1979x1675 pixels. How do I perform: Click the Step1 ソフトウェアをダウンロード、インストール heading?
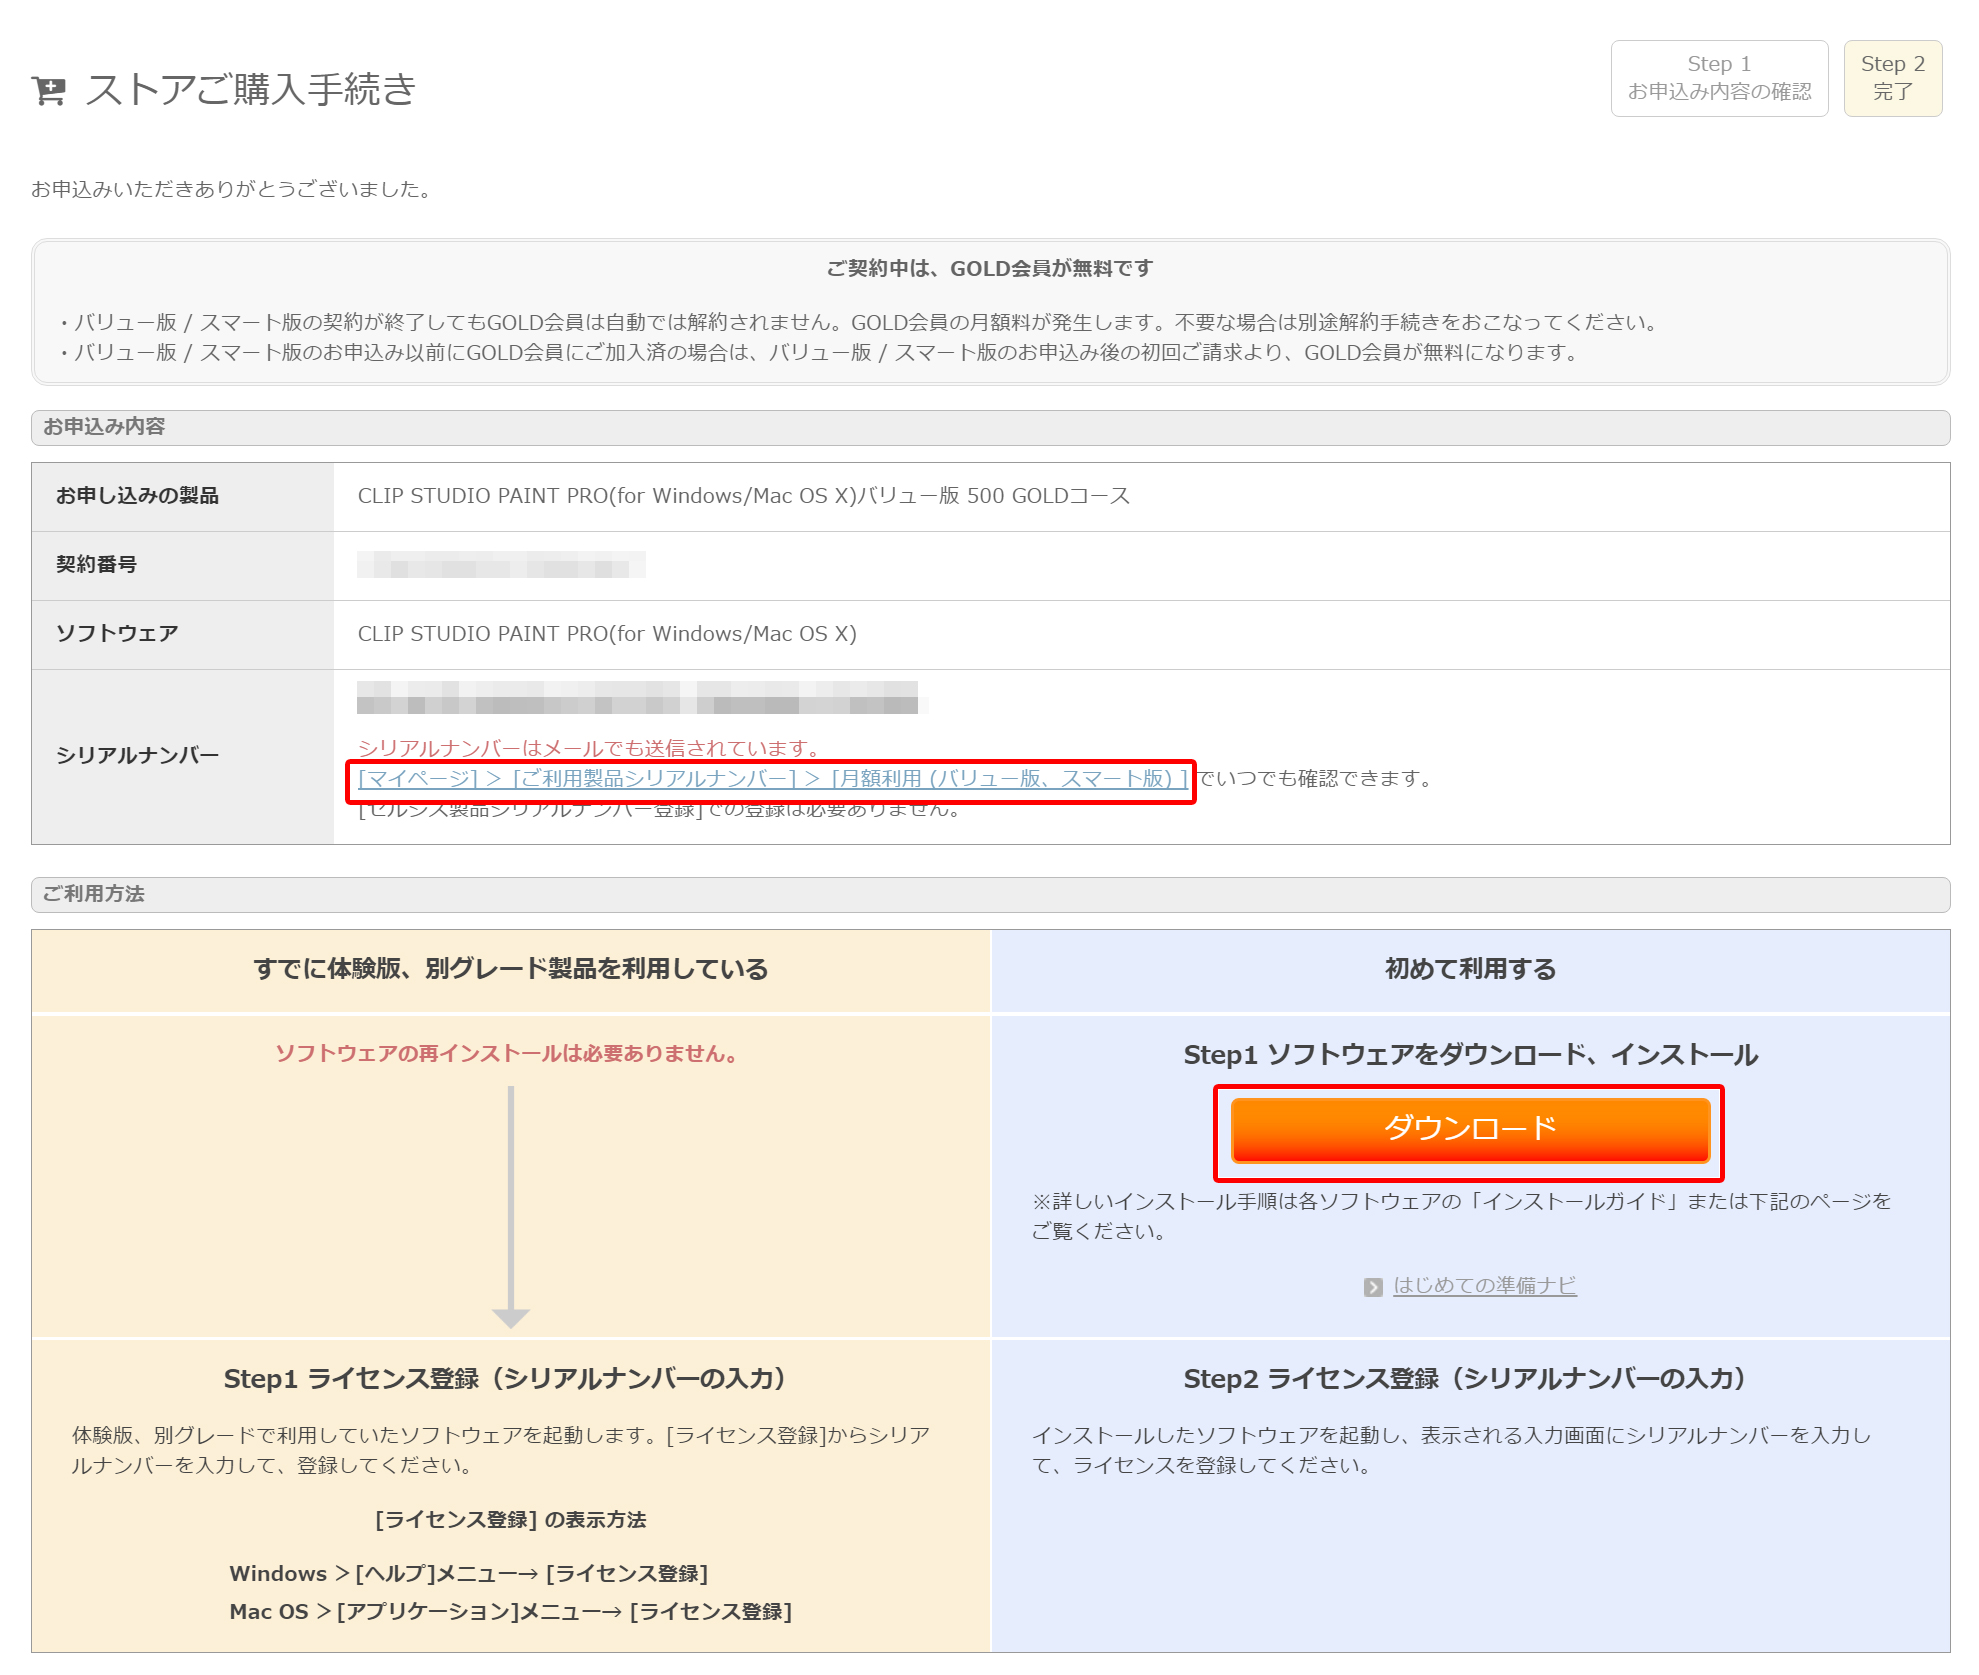click(x=1470, y=1055)
